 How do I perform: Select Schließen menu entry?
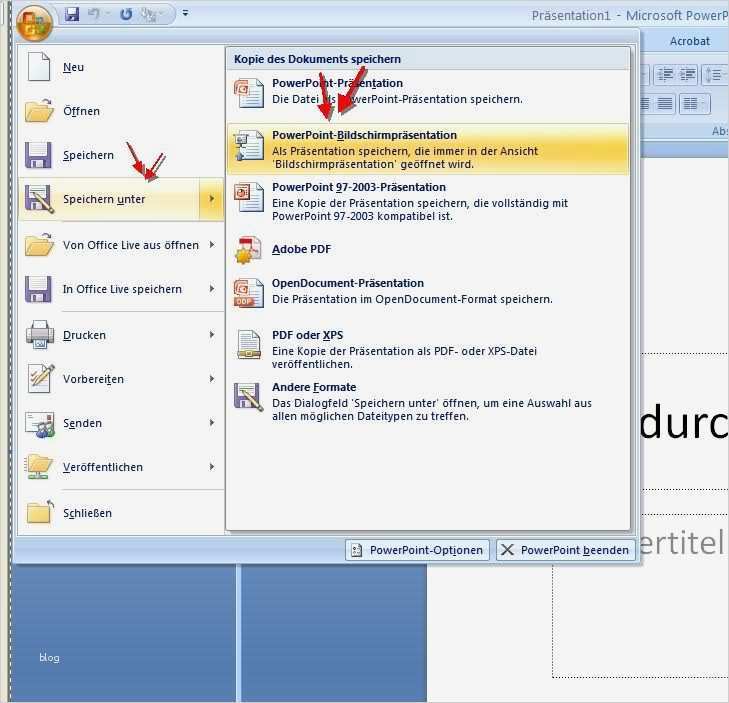[x=121, y=513]
